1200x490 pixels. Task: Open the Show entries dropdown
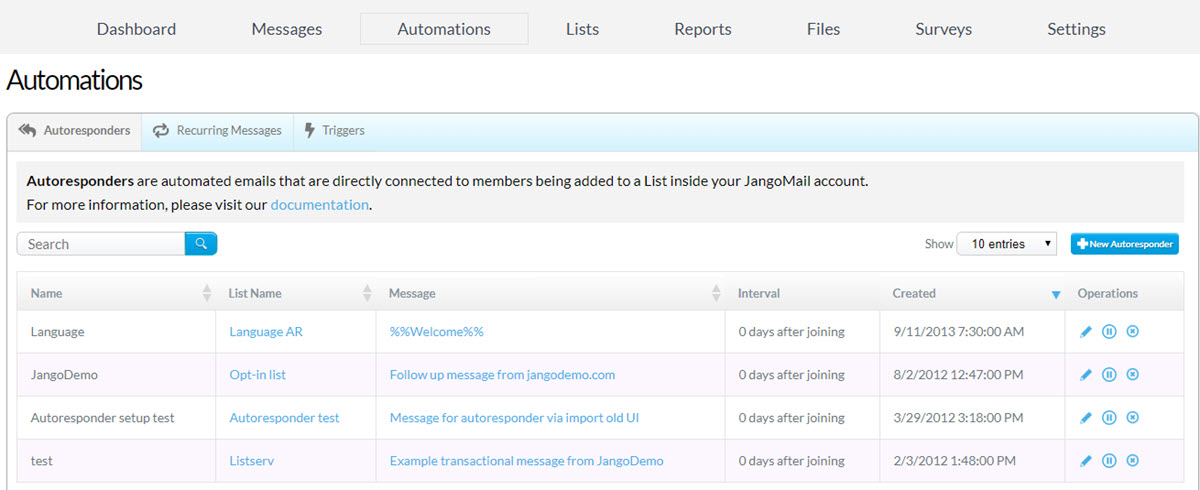pos(1007,244)
